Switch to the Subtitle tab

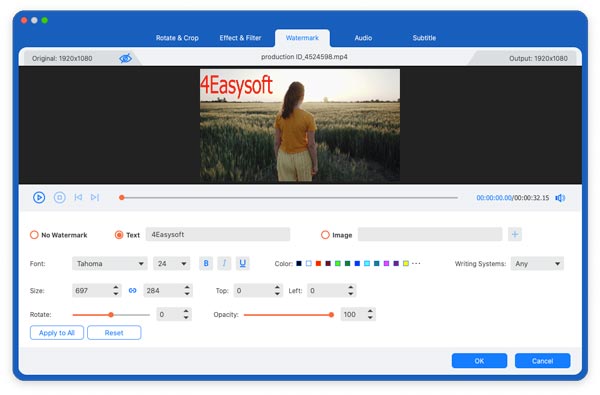coord(424,38)
